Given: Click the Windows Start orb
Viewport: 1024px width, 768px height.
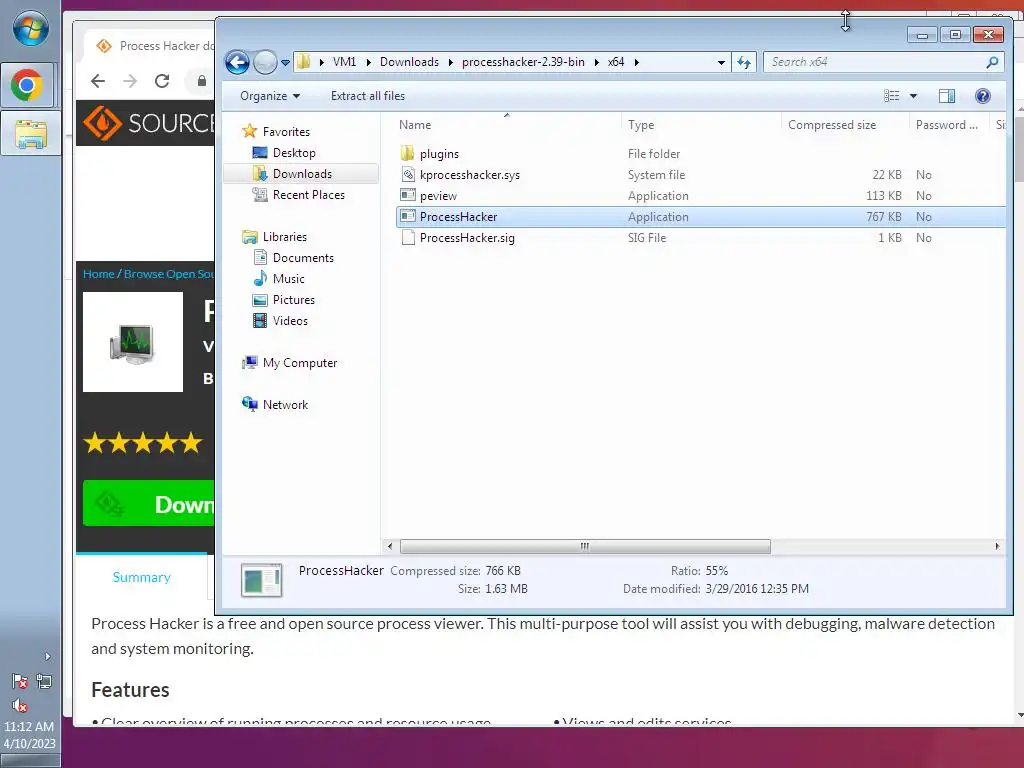Looking at the screenshot, I should pos(30,29).
